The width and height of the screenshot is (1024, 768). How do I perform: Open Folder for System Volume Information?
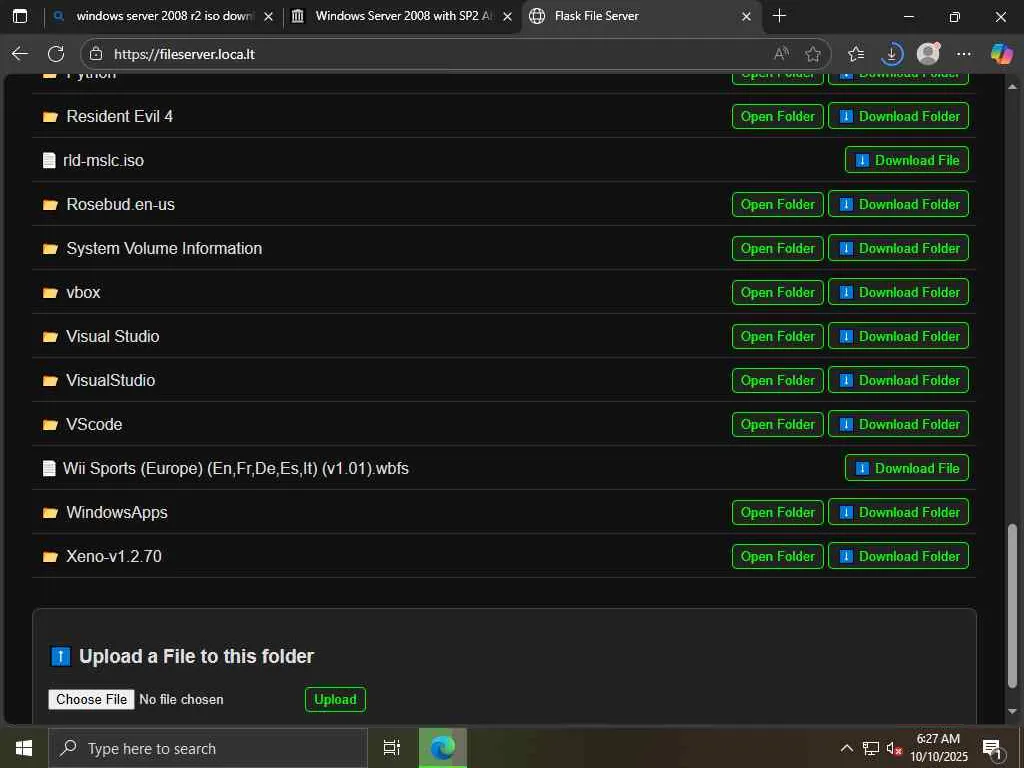tap(777, 248)
